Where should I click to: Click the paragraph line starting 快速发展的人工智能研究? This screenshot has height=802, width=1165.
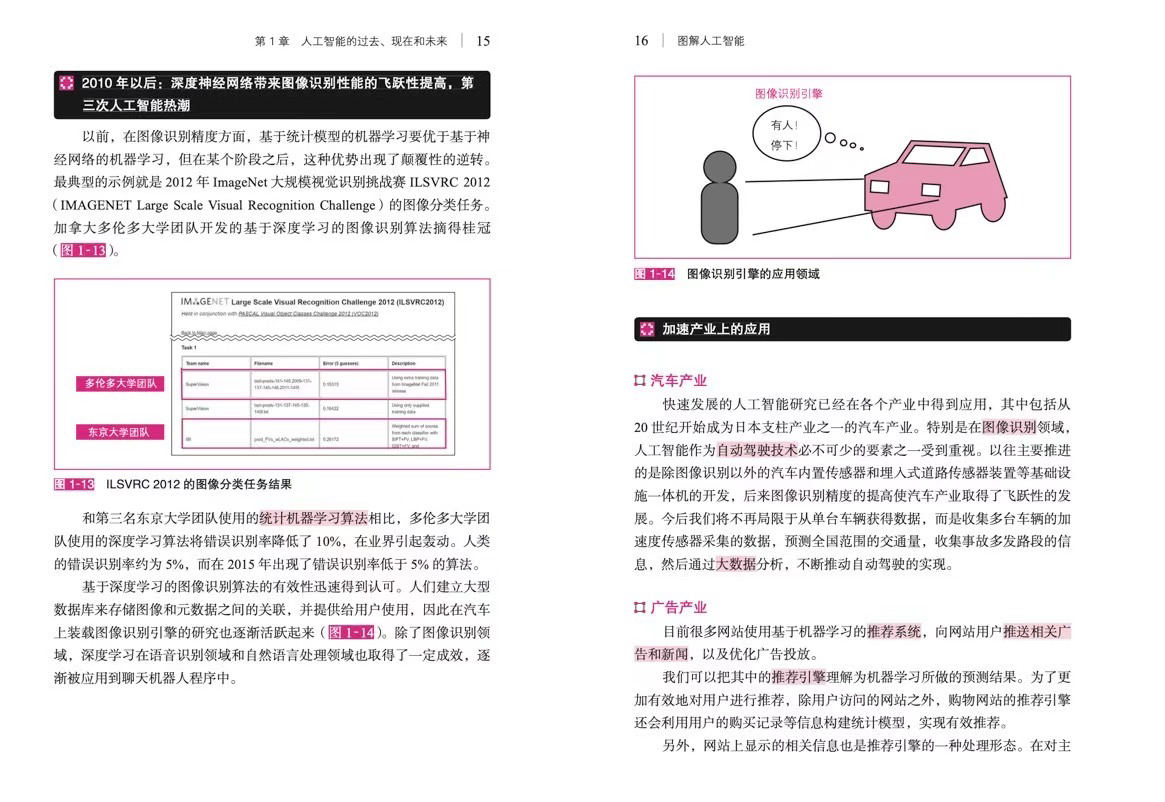click(x=866, y=404)
